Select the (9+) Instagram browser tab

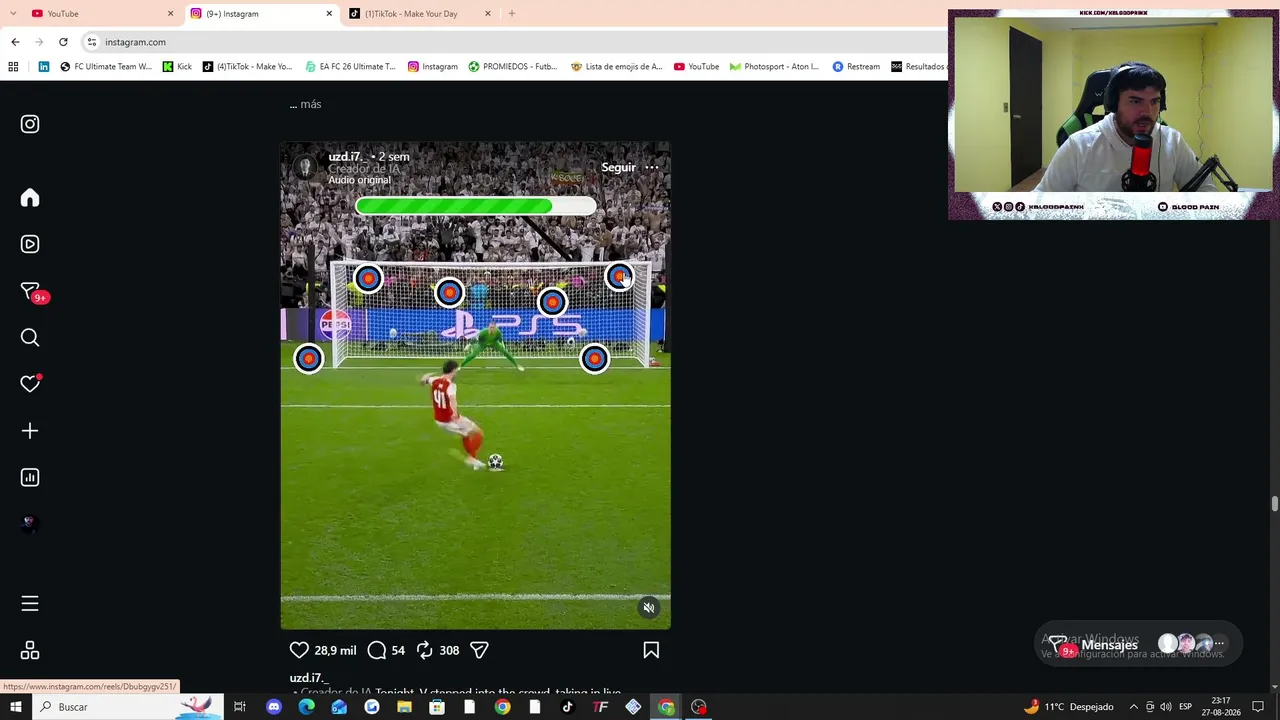[262, 13]
